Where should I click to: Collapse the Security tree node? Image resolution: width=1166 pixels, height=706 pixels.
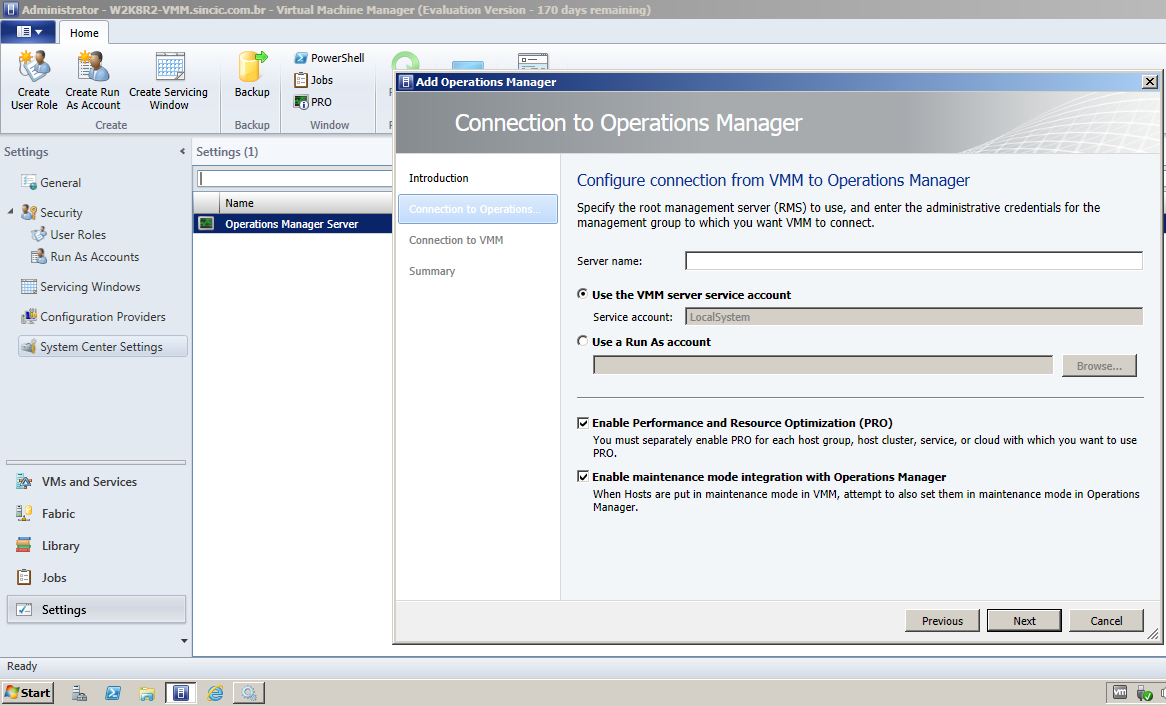pyautogui.click(x=10, y=212)
